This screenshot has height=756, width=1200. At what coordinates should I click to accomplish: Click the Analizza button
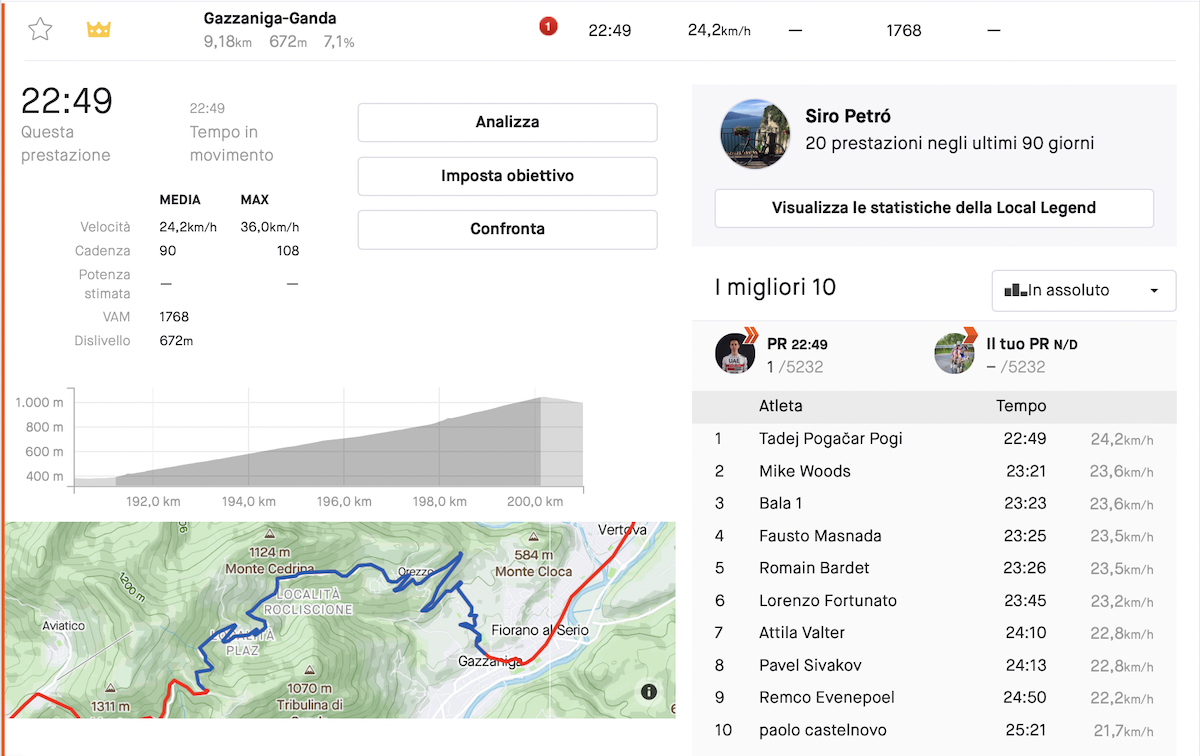[x=507, y=122]
